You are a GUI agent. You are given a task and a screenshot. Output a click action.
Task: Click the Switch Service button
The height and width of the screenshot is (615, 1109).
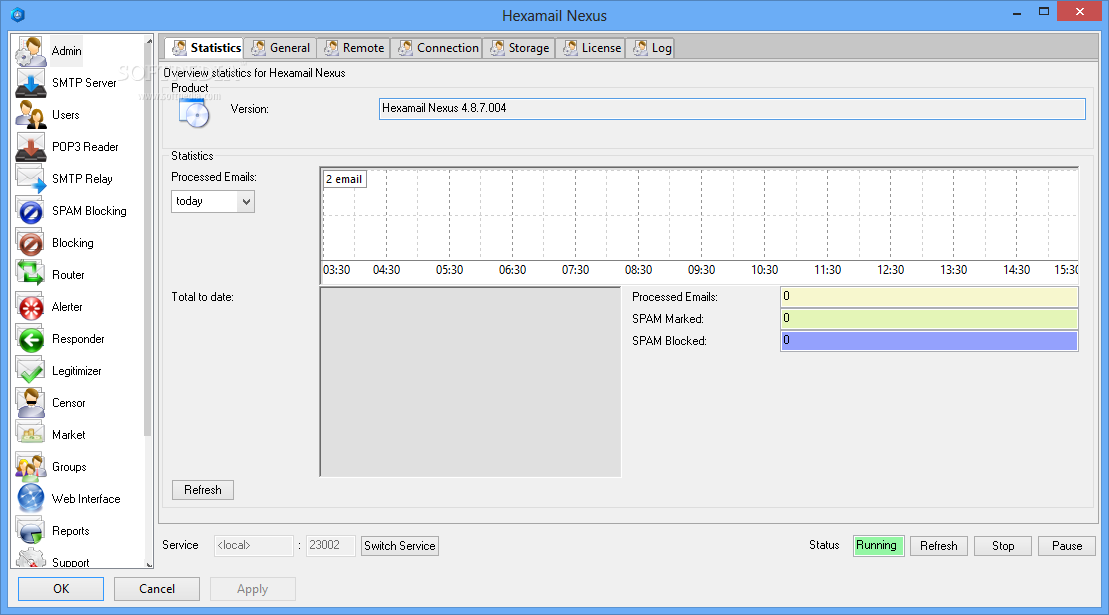point(400,546)
